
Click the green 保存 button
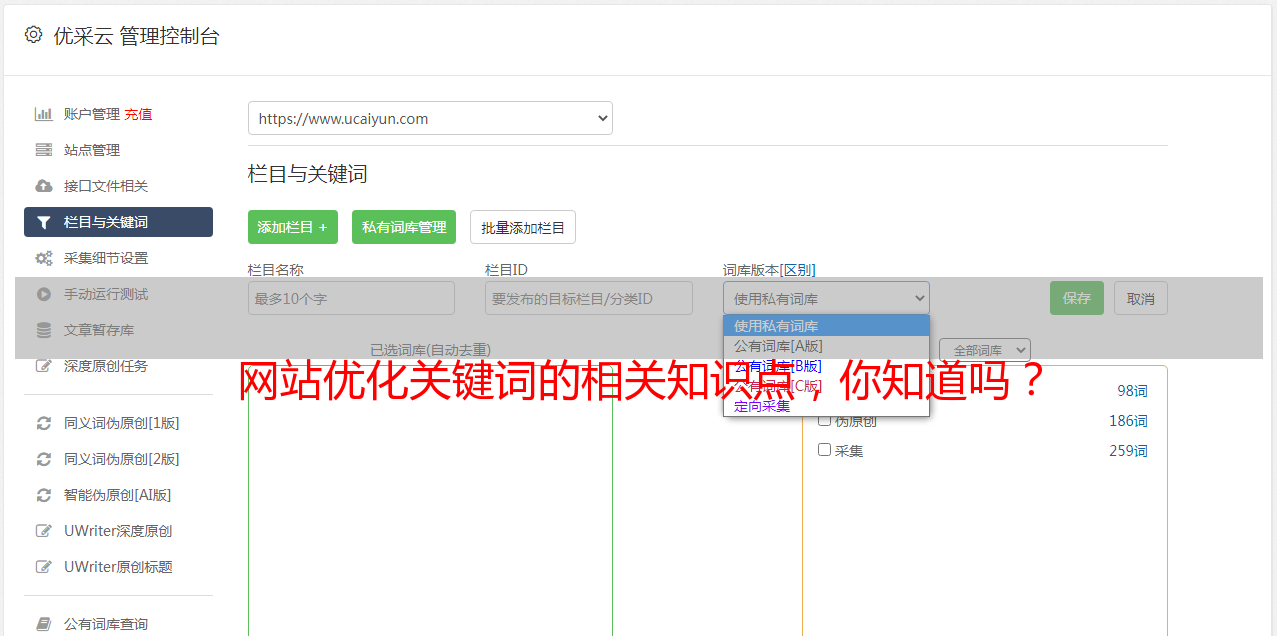tap(1077, 298)
